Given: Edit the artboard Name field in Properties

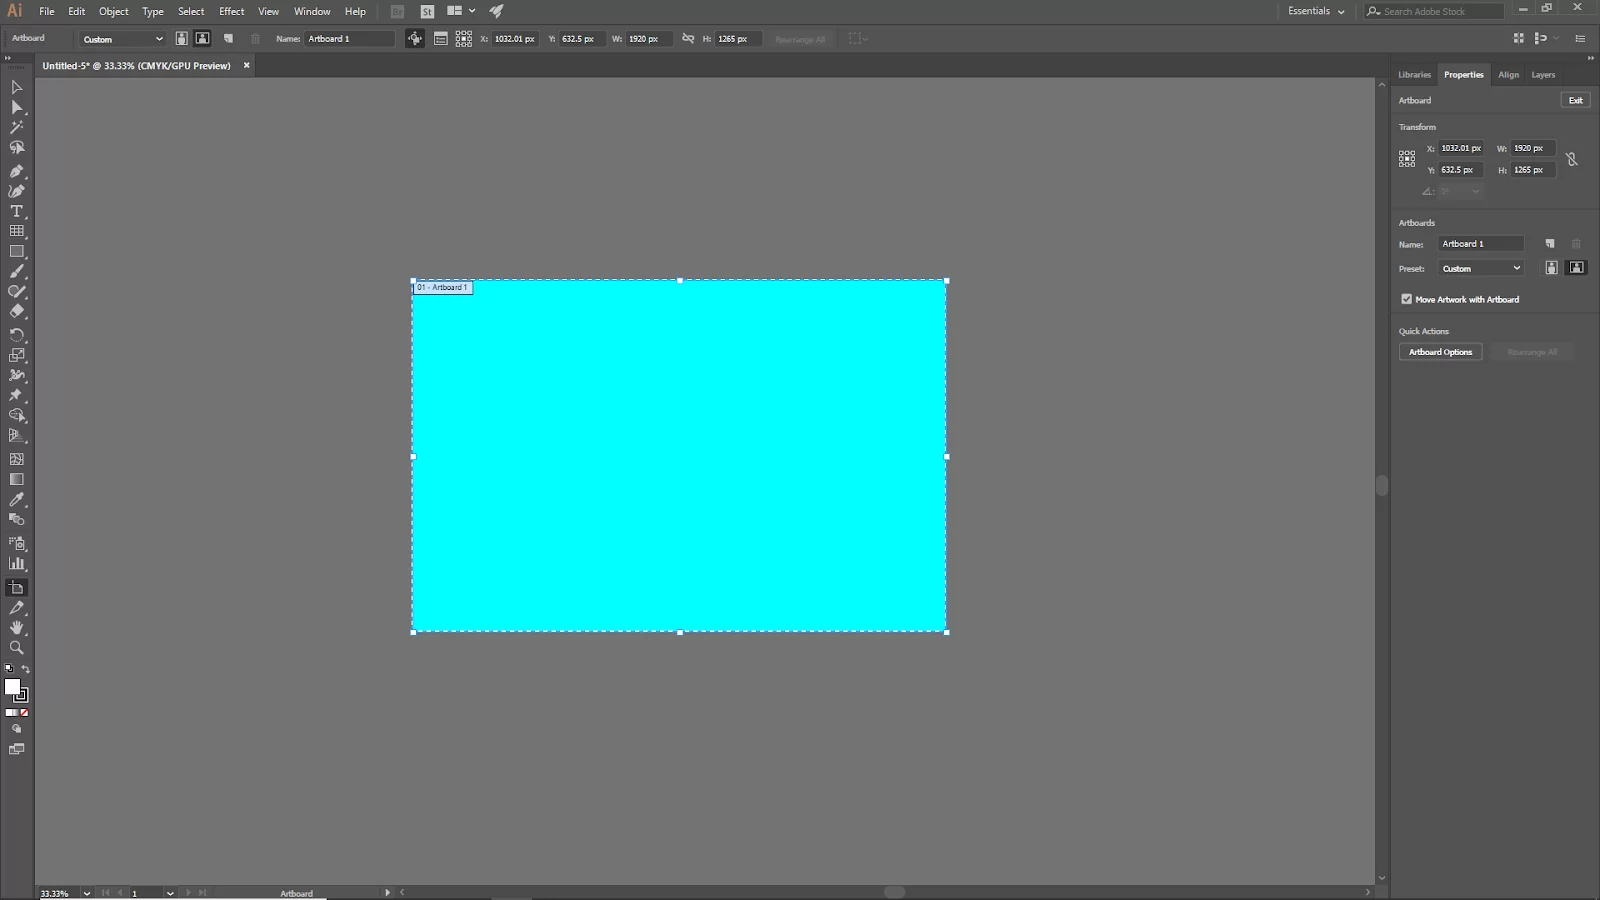Looking at the screenshot, I should (x=1480, y=244).
